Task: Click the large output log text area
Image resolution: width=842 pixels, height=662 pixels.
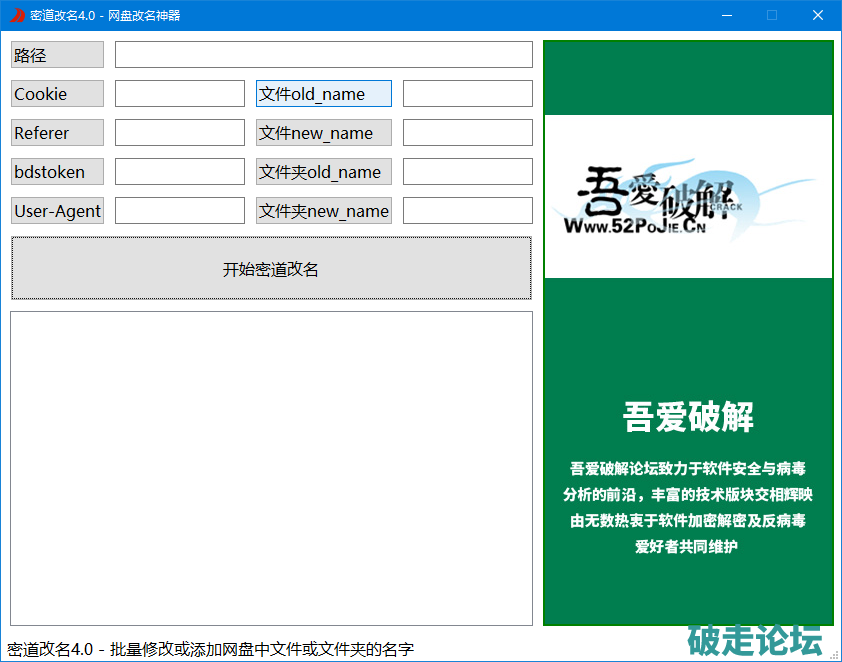Action: pos(271,468)
